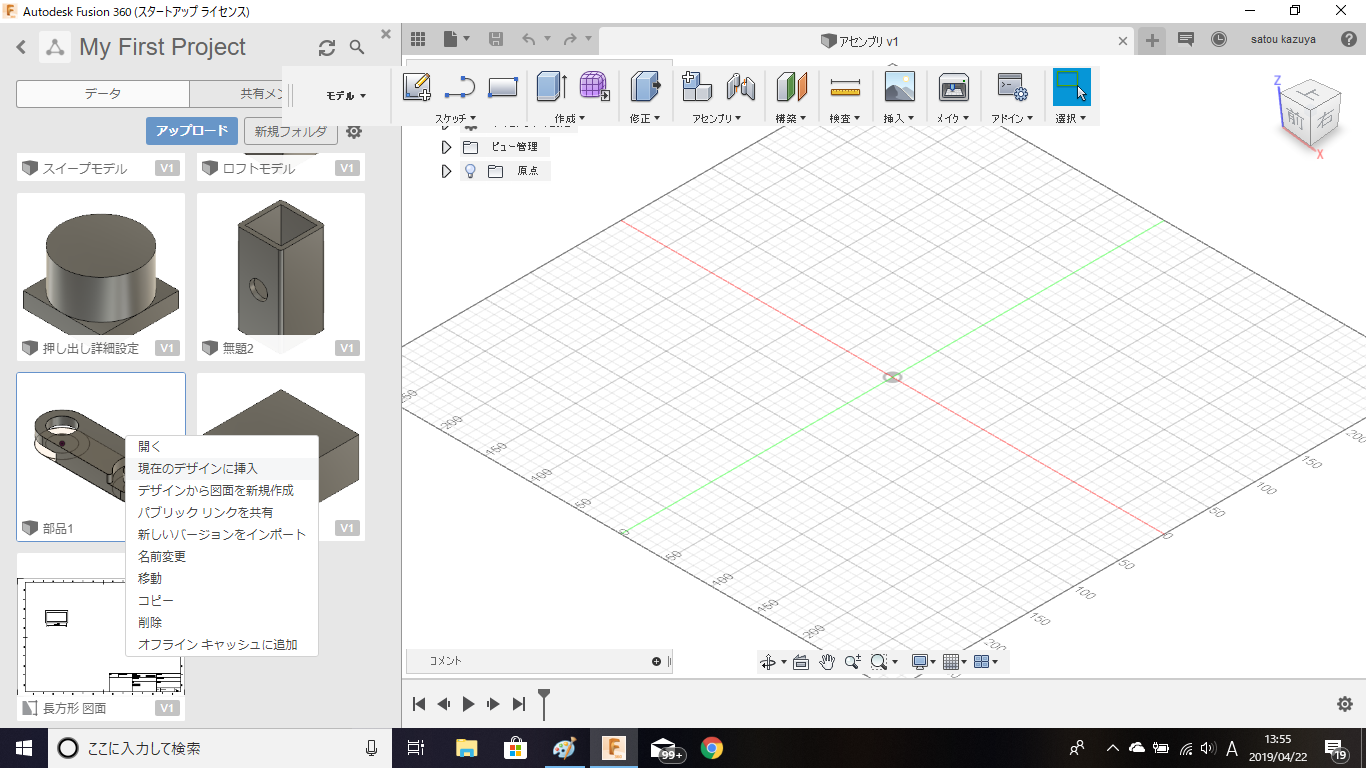
Task: Choose the Joint assembly tool icon
Action: (740, 87)
